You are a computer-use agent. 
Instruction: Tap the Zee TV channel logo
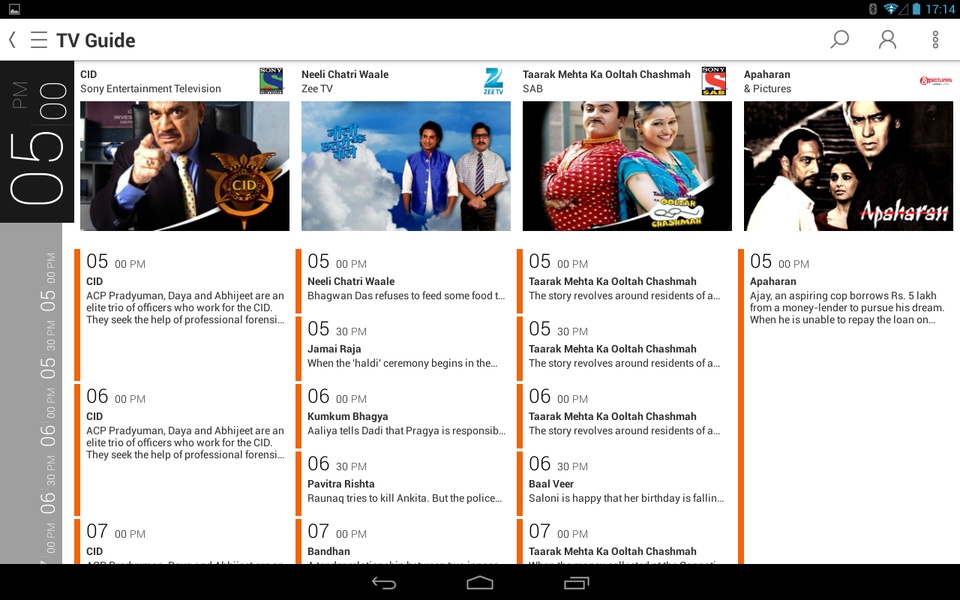tap(493, 81)
